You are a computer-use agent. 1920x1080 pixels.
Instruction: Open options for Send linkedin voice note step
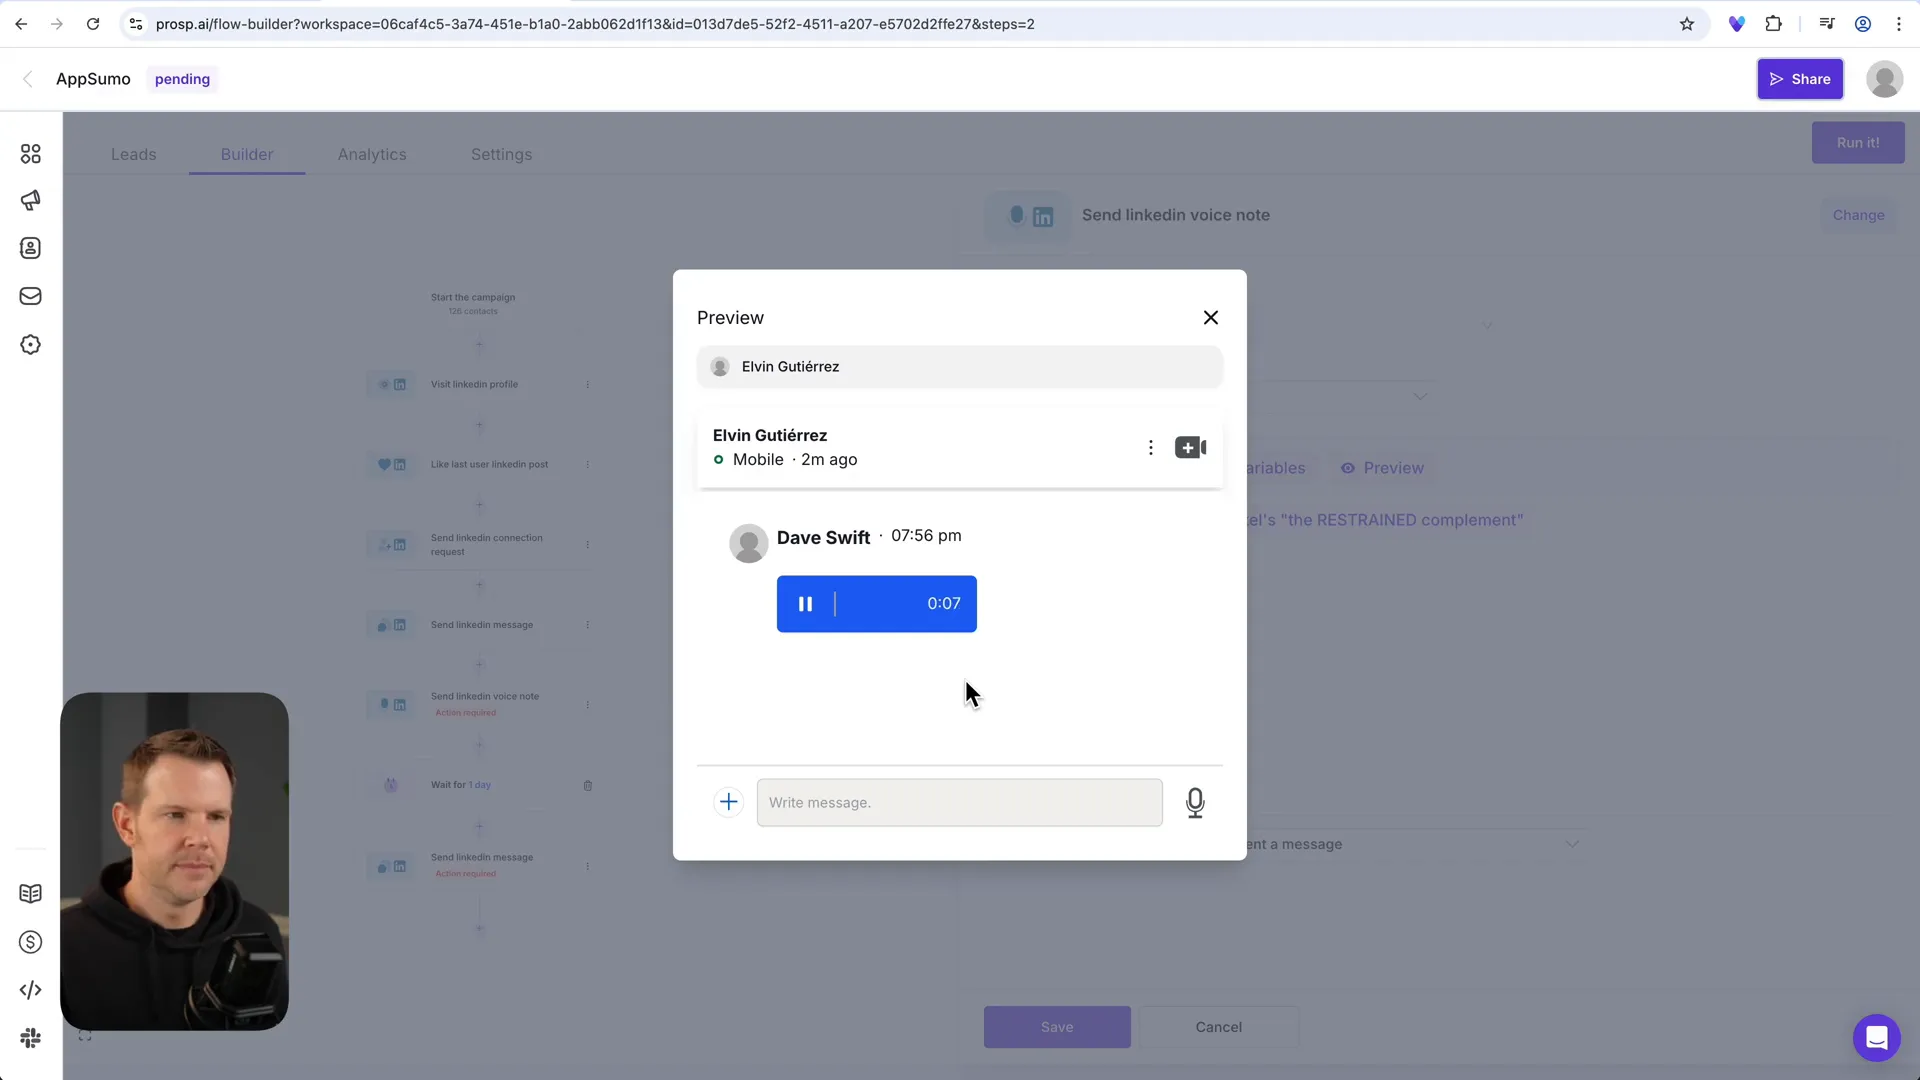click(x=587, y=704)
